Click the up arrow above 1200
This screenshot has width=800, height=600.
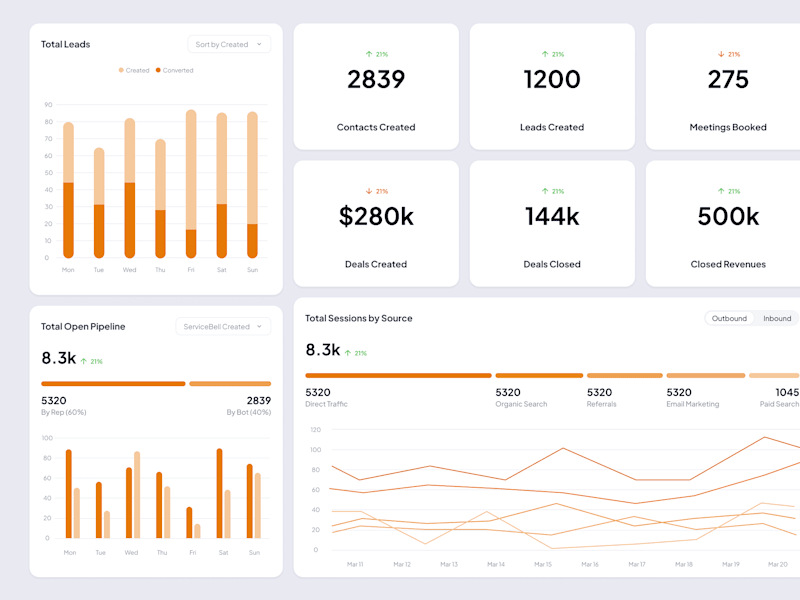pos(545,54)
